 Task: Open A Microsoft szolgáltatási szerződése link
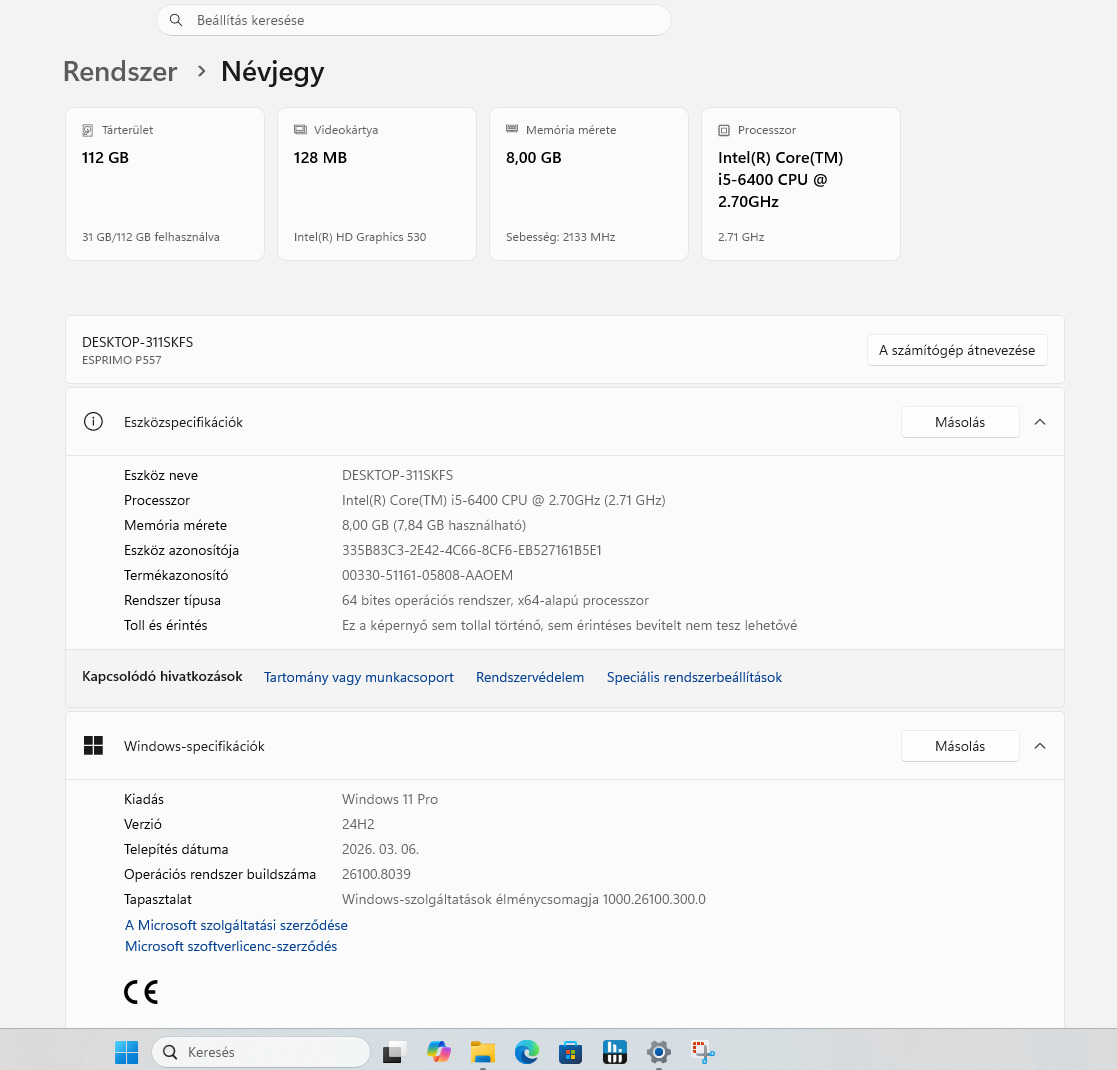(x=236, y=925)
